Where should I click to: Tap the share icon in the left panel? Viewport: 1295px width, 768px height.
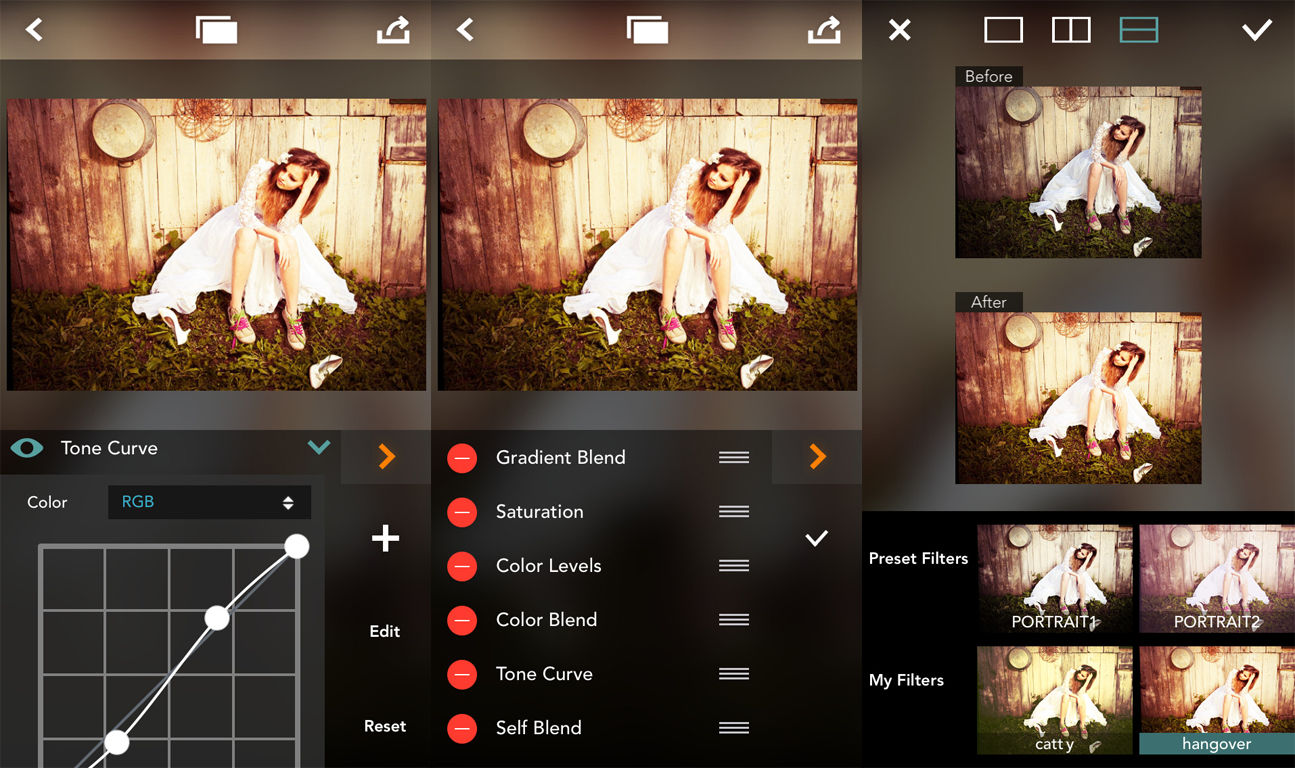tap(393, 30)
